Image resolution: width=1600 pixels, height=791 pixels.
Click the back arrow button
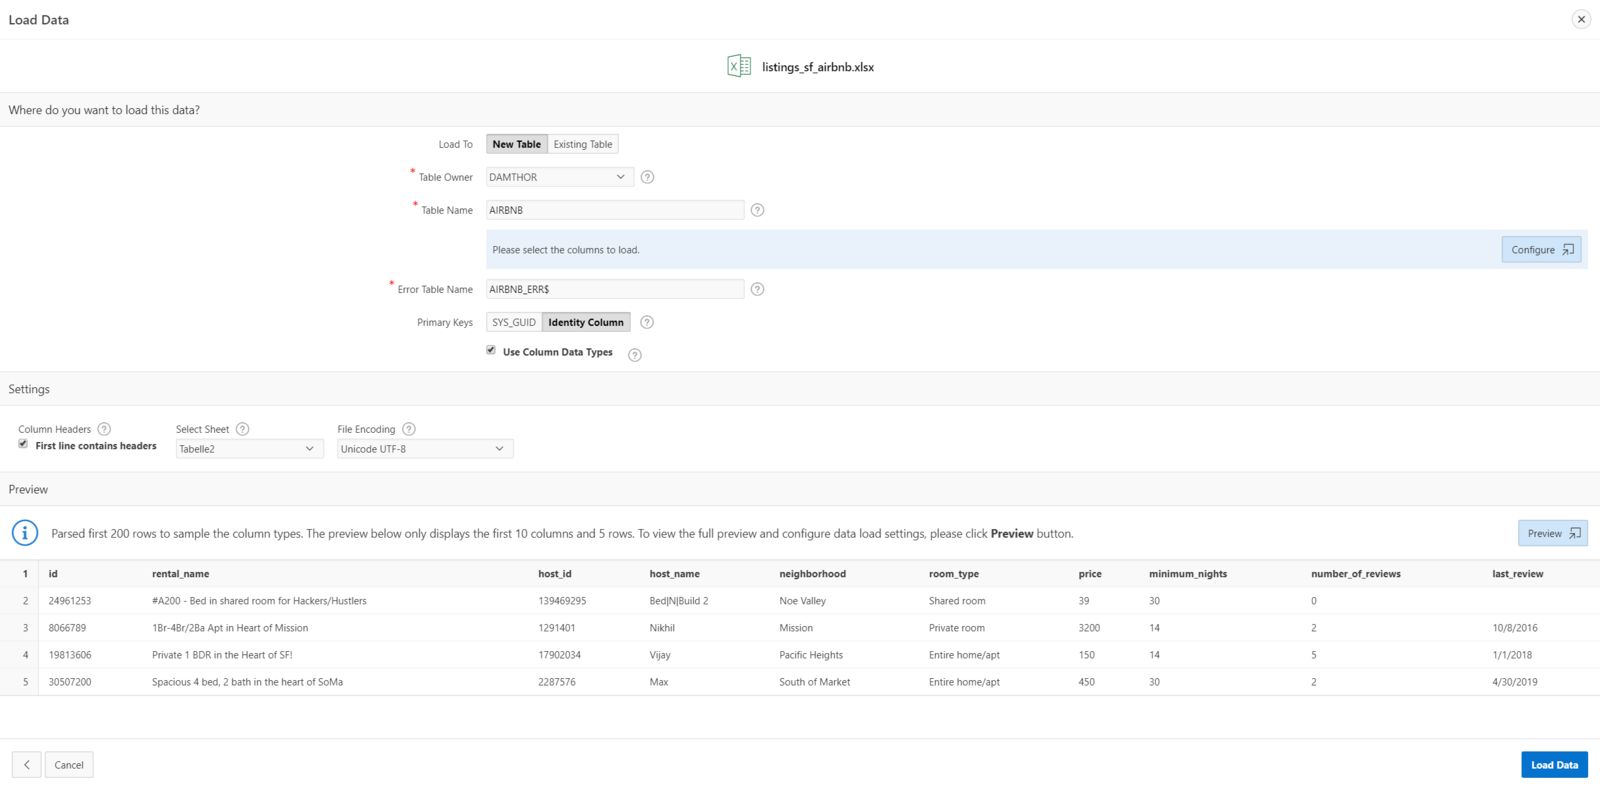27,765
